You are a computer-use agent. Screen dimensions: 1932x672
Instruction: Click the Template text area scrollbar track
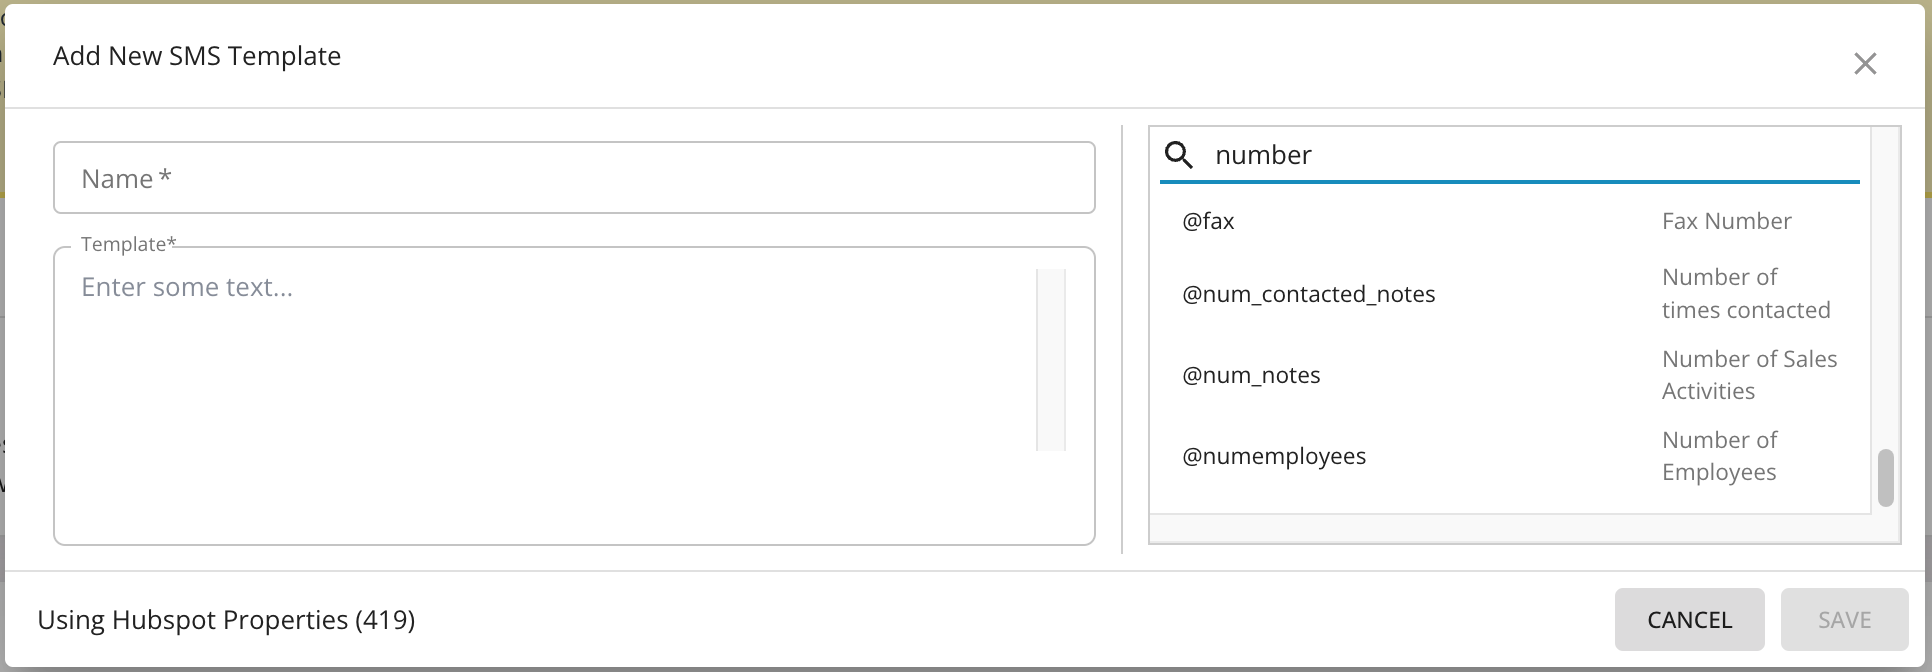click(1051, 360)
